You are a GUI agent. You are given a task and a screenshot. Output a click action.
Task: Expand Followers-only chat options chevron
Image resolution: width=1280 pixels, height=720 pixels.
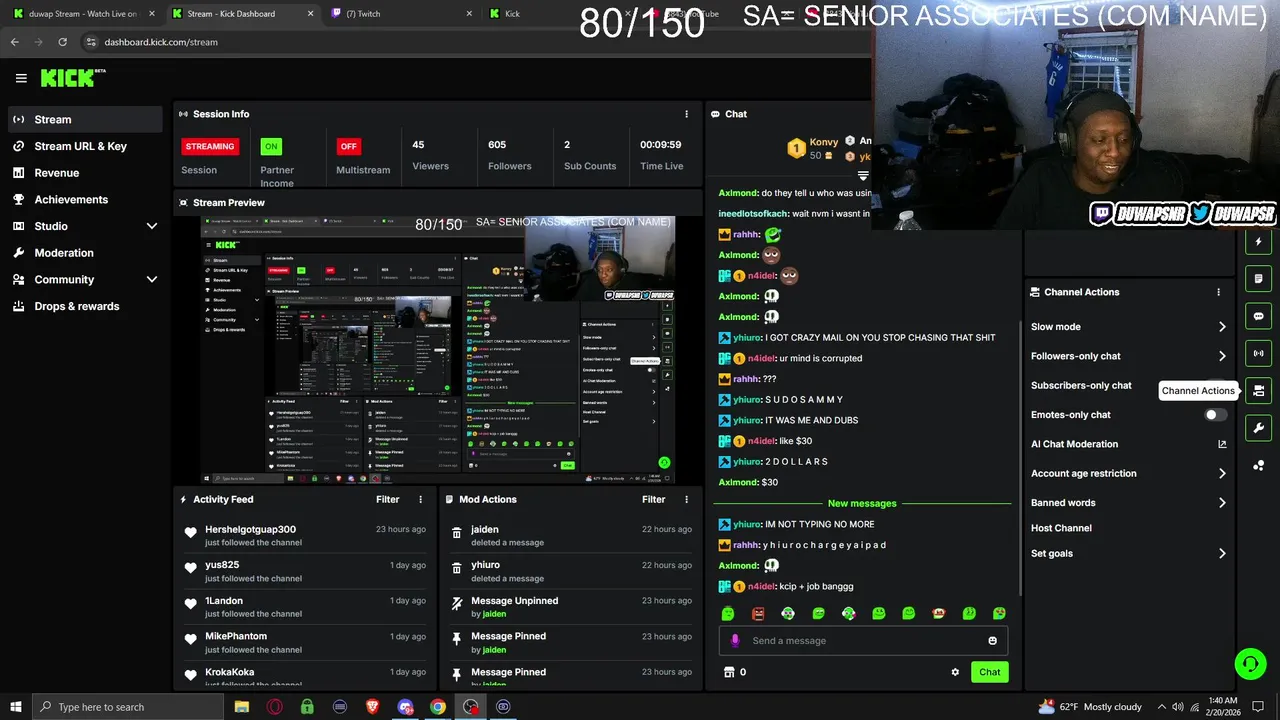coord(1221,356)
